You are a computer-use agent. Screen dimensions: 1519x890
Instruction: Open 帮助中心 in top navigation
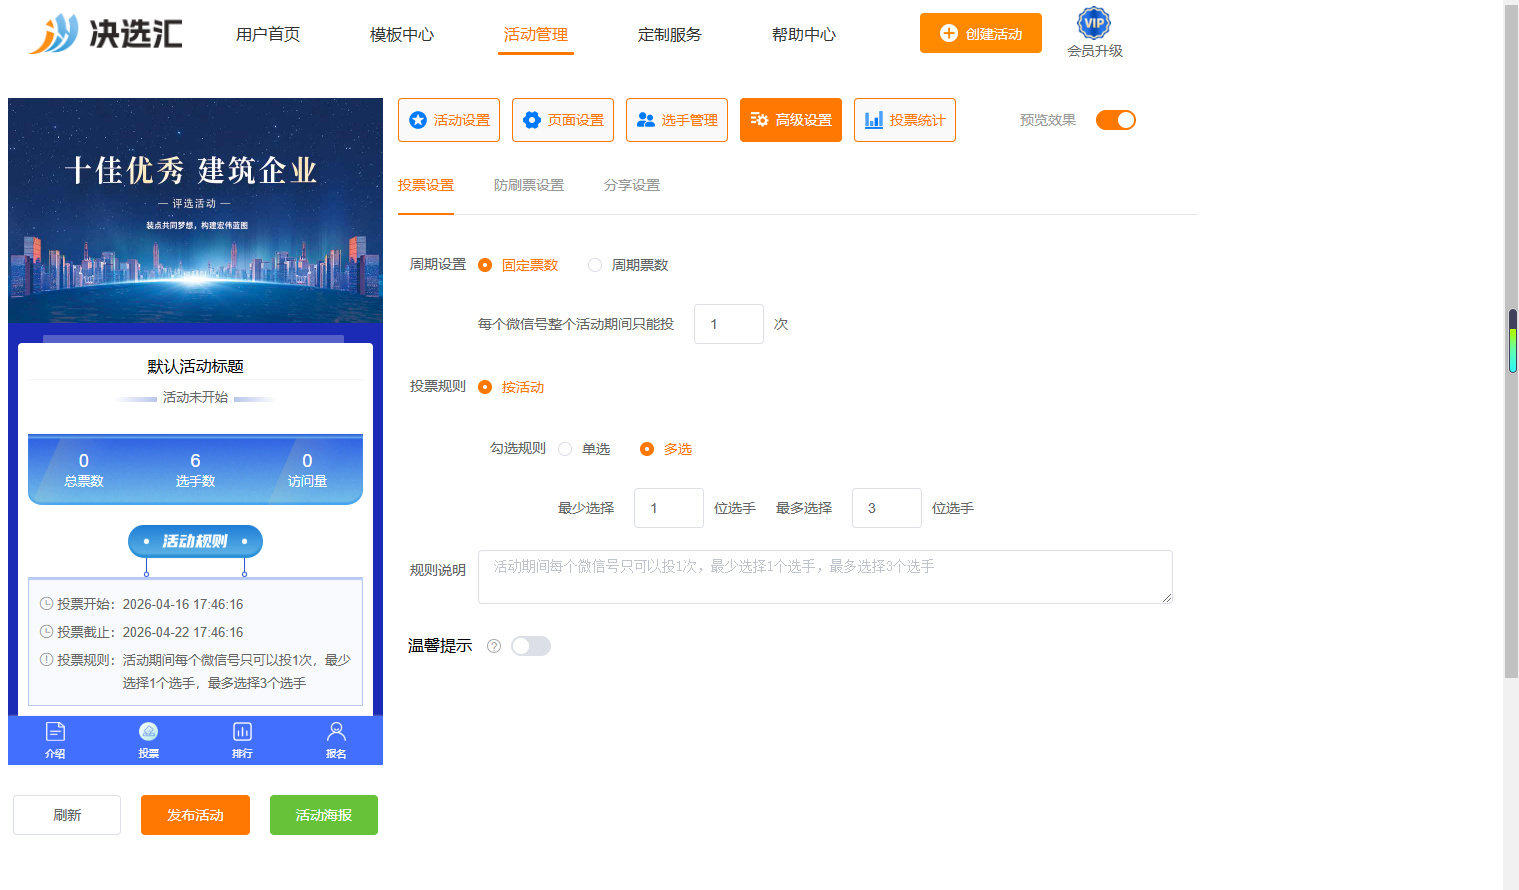tap(804, 34)
